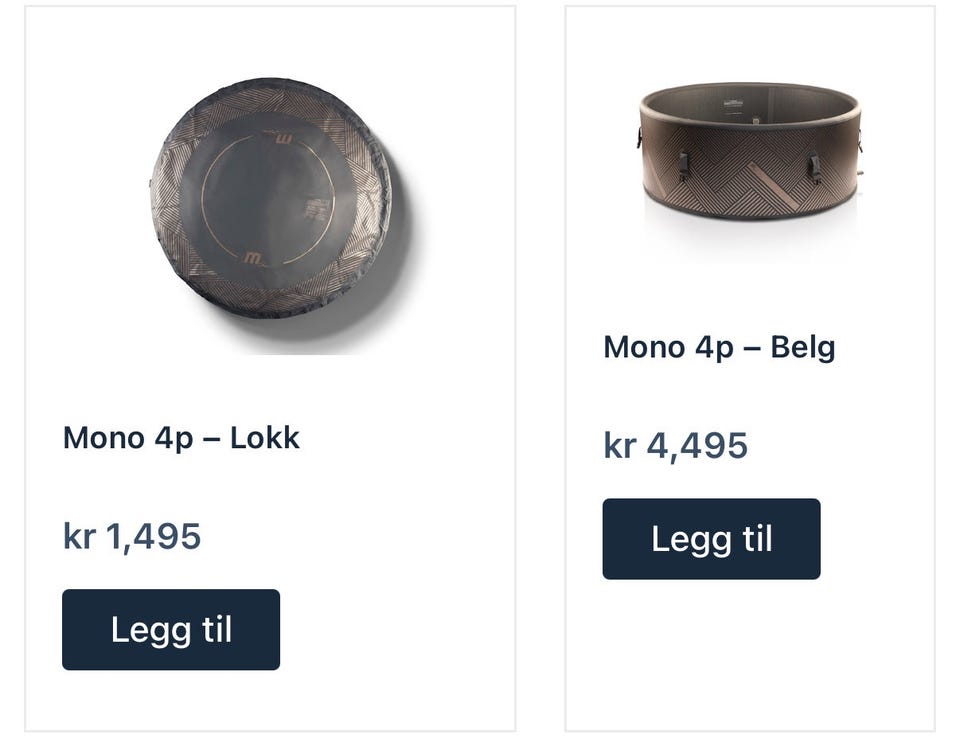Open the Mono 4p – Belg product title
960x750 pixels.
719,348
